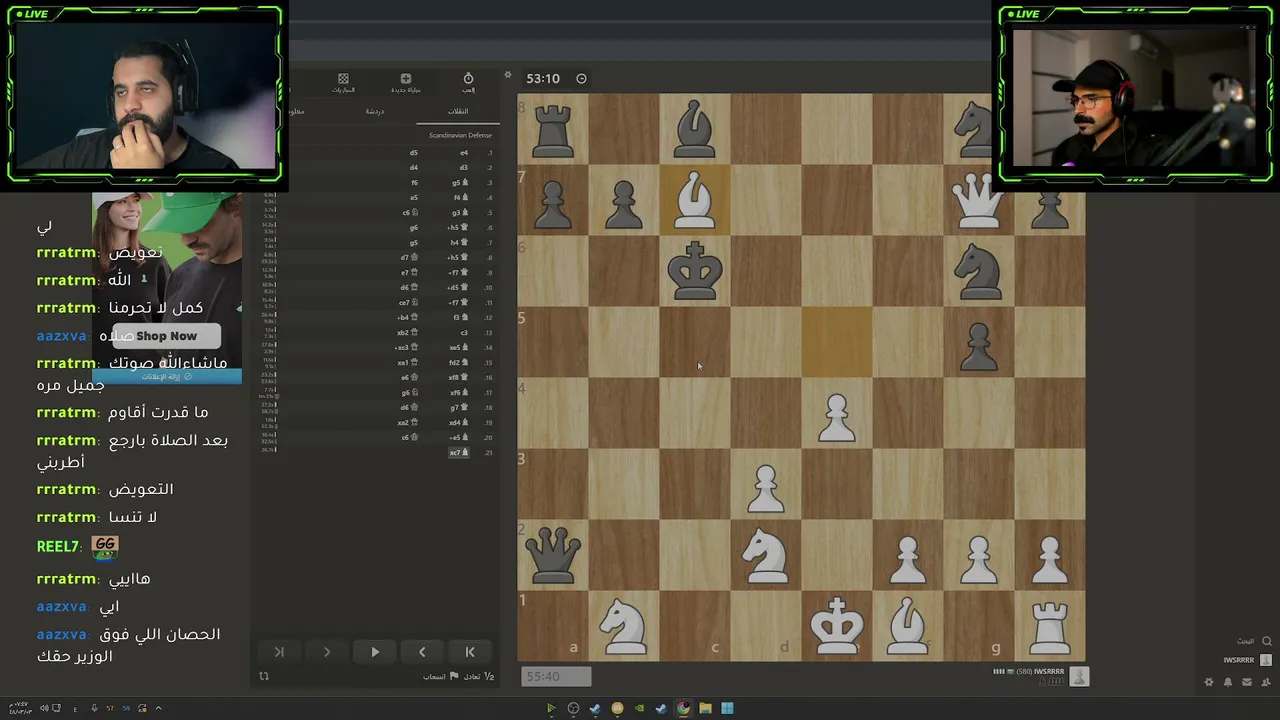Click the white rook on h1

1050,626
